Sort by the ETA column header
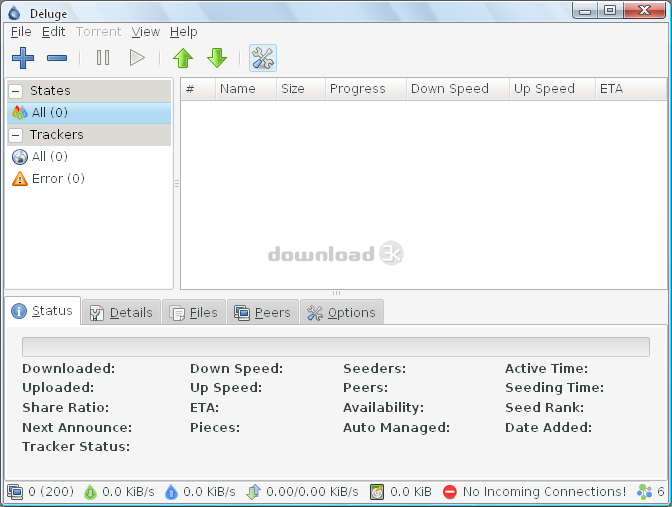The height and width of the screenshot is (507, 672). click(x=631, y=89)
